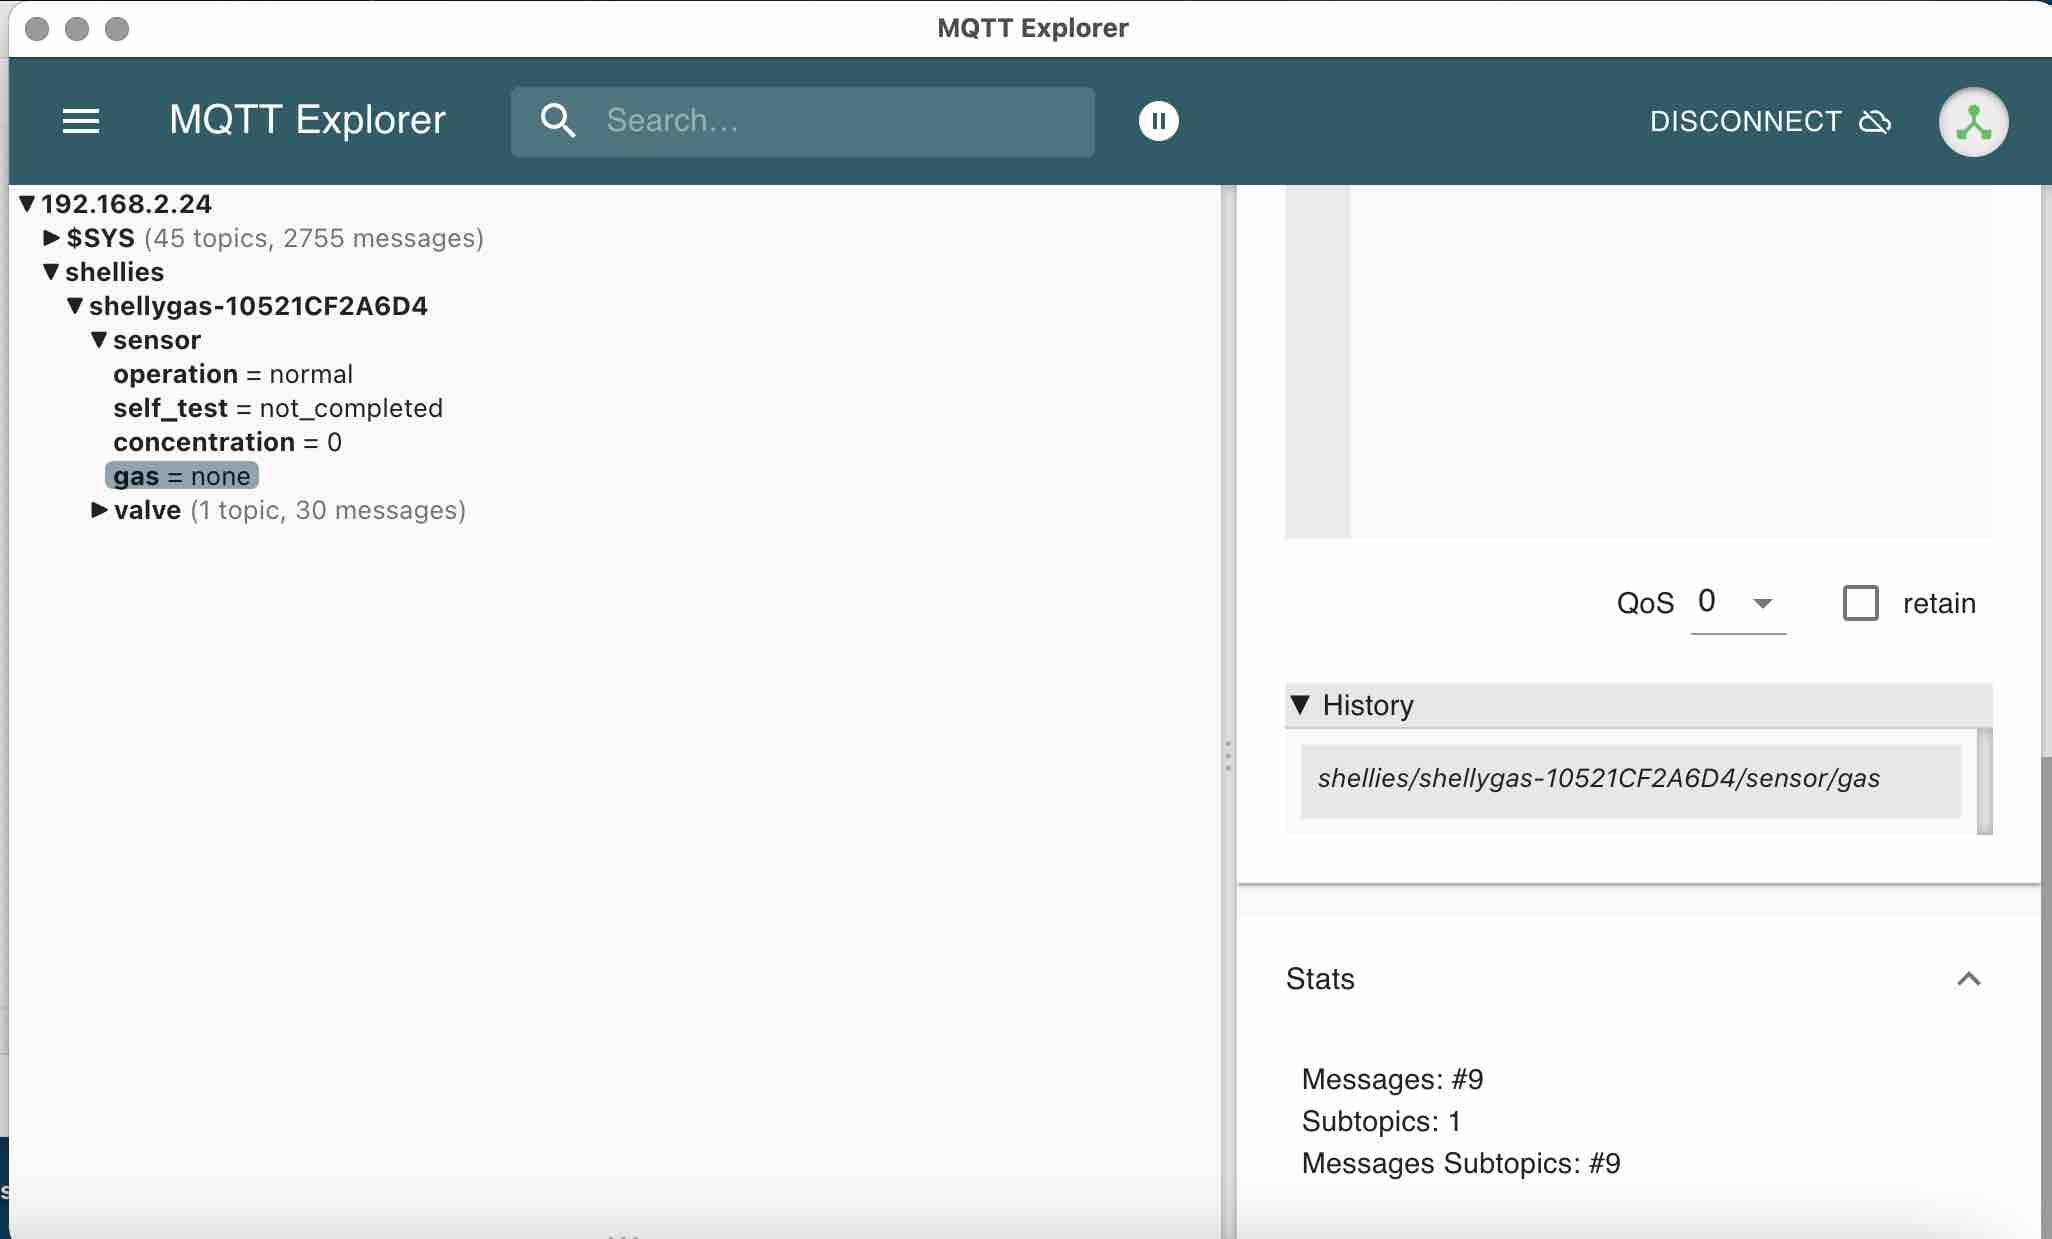Image resolution: width=2052 pixels, height=1239 pixels.
Task: Click the panel divider handle
Action: [x=1228, y=756]
